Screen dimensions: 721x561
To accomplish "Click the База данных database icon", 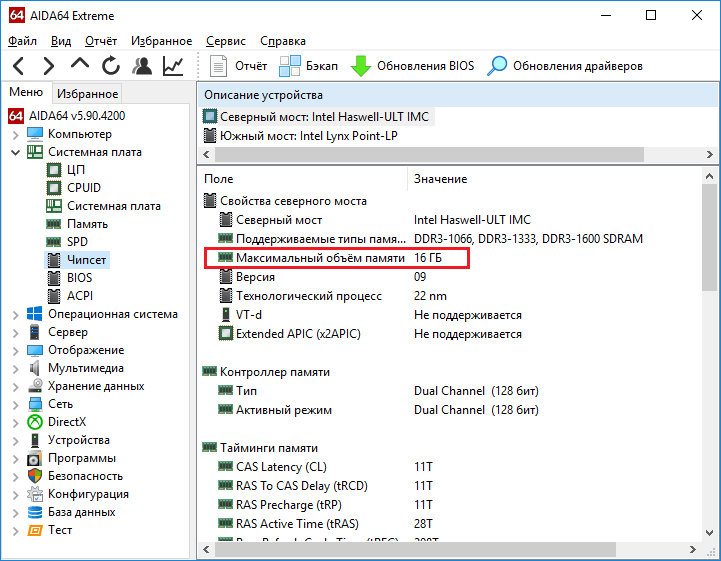I will pyautogui.click(x=34, y=512).
